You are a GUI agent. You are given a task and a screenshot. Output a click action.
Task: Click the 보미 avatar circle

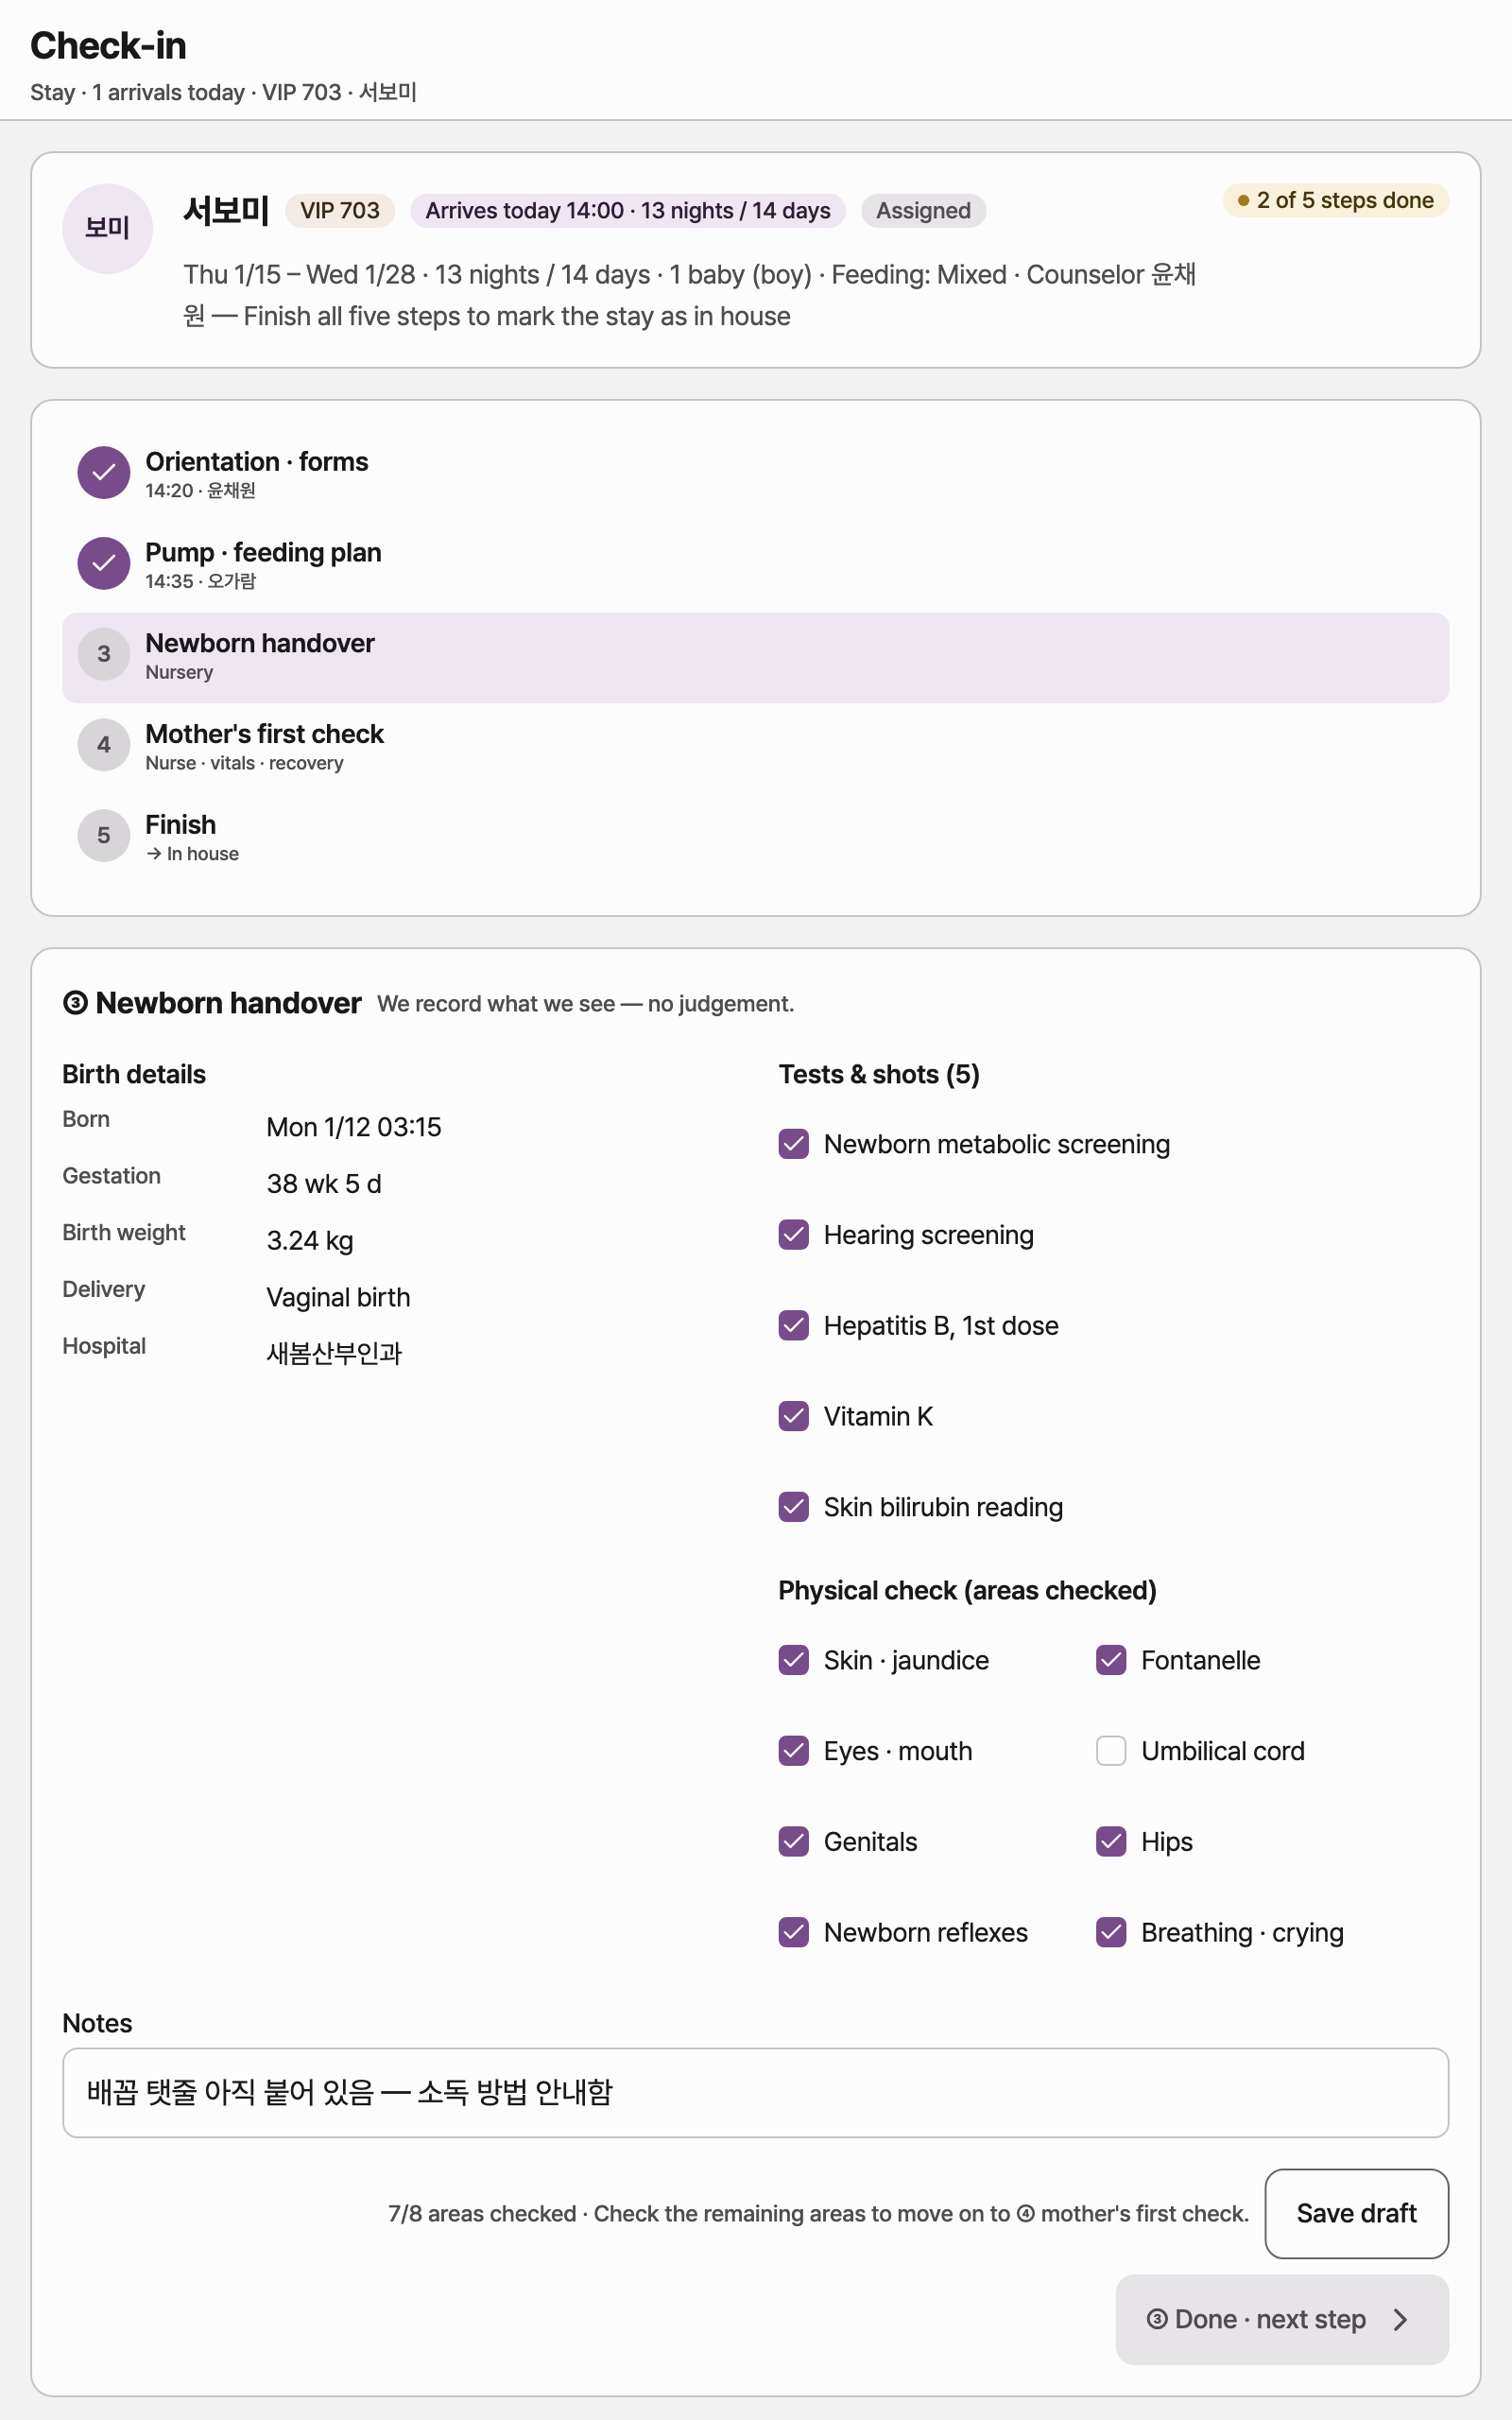click(107, 229)
